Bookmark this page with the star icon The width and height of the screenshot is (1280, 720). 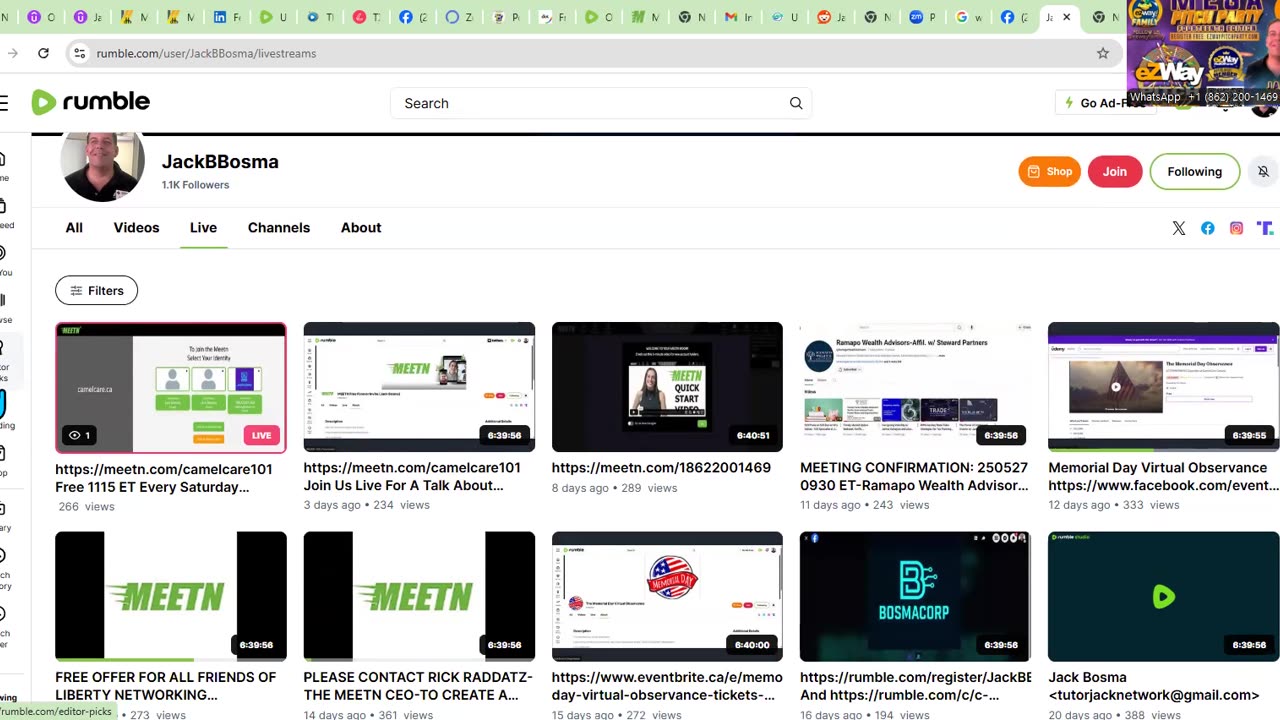tap(1103, 53)
